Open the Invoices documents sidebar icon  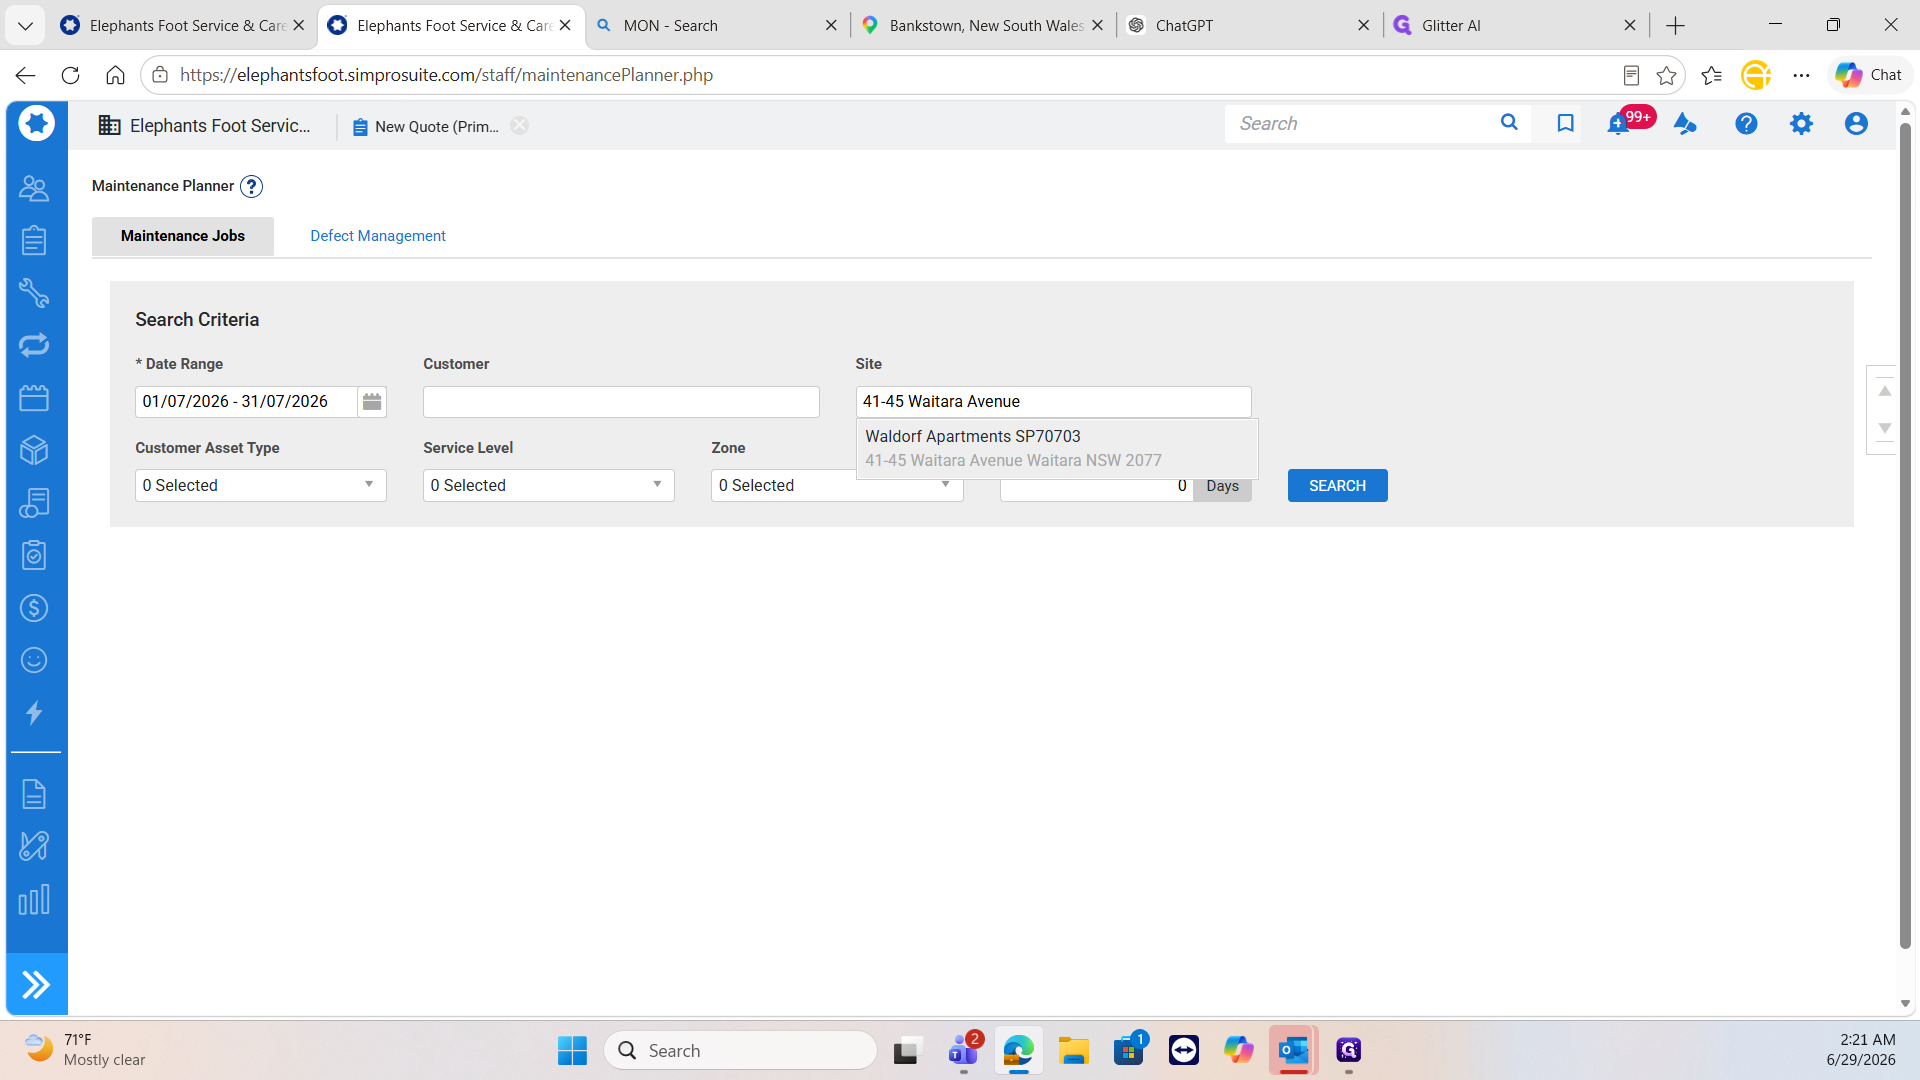[x=34, y=503]
